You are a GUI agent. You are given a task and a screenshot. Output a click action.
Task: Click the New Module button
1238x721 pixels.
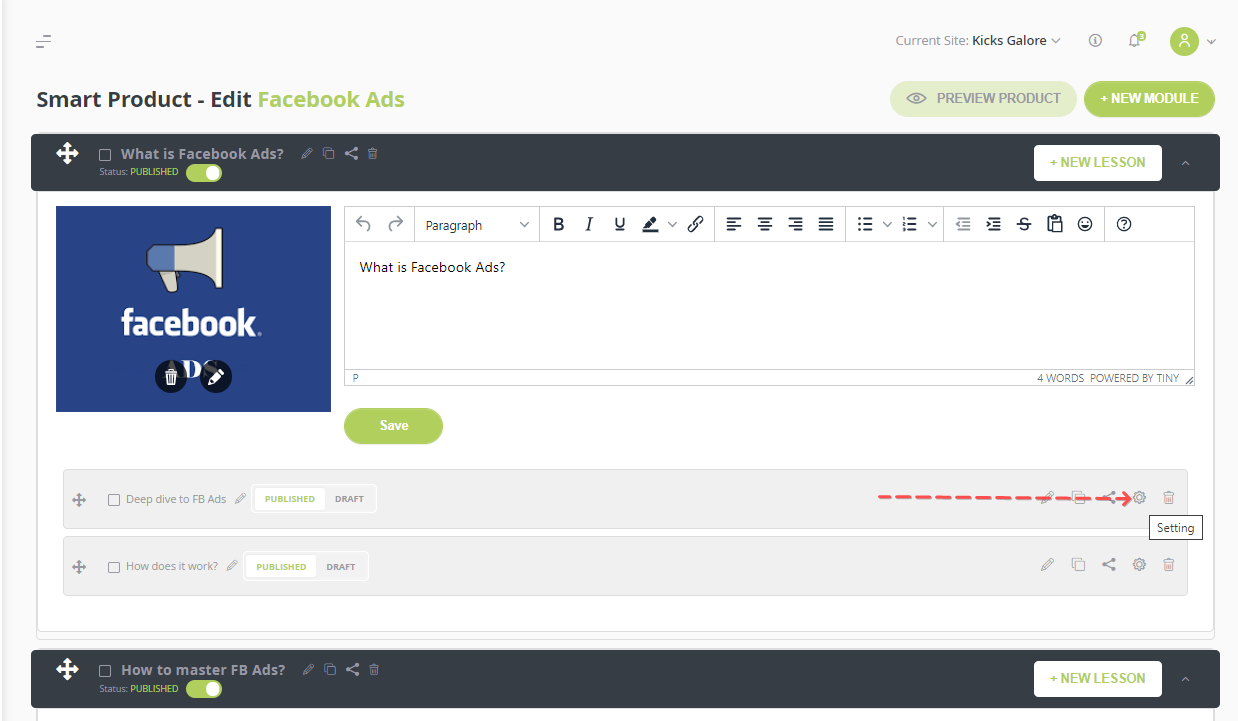[1149, 99]
